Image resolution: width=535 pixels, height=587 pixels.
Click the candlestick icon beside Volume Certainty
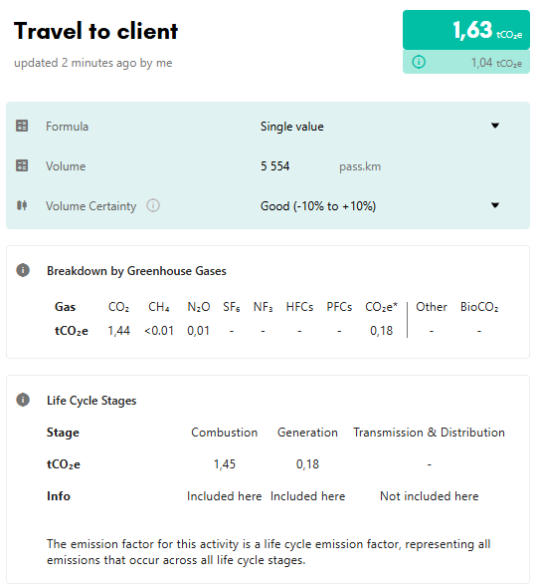[22, 206]
